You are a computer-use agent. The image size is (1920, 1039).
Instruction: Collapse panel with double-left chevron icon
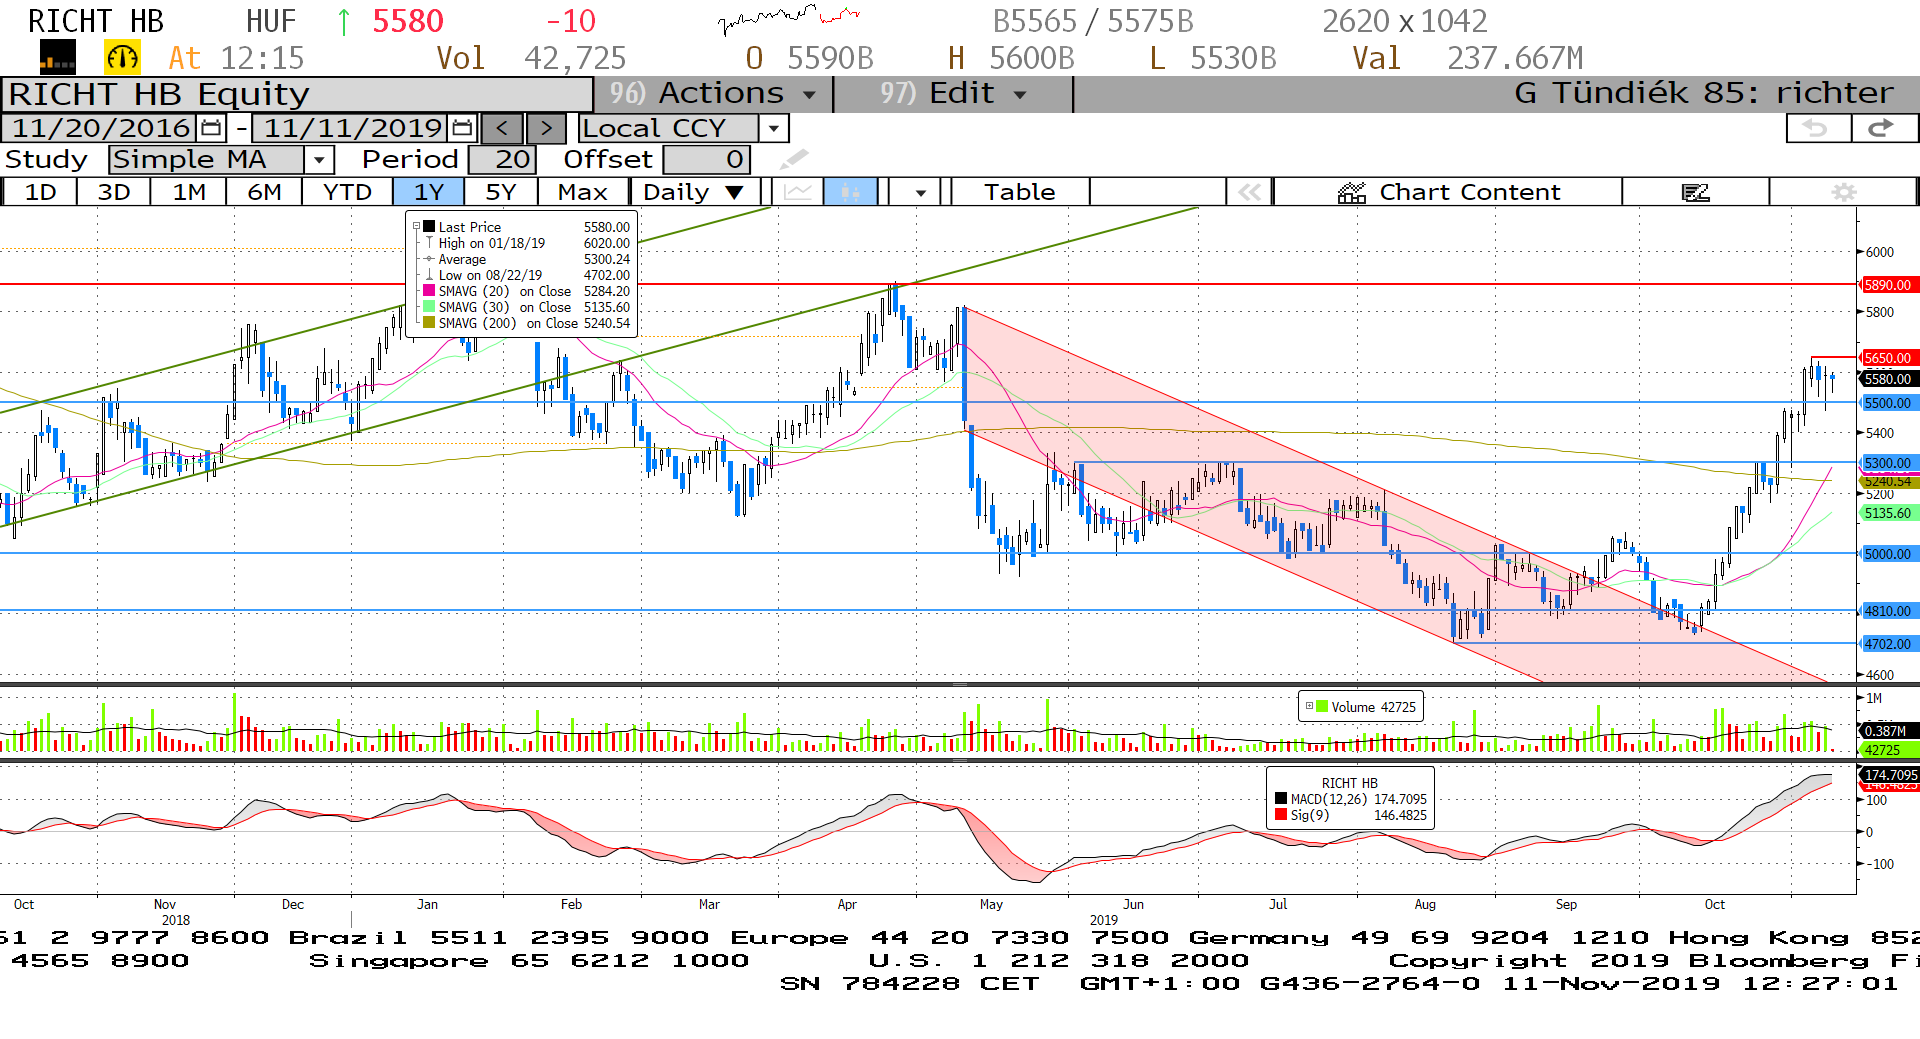pos(1249,192)
